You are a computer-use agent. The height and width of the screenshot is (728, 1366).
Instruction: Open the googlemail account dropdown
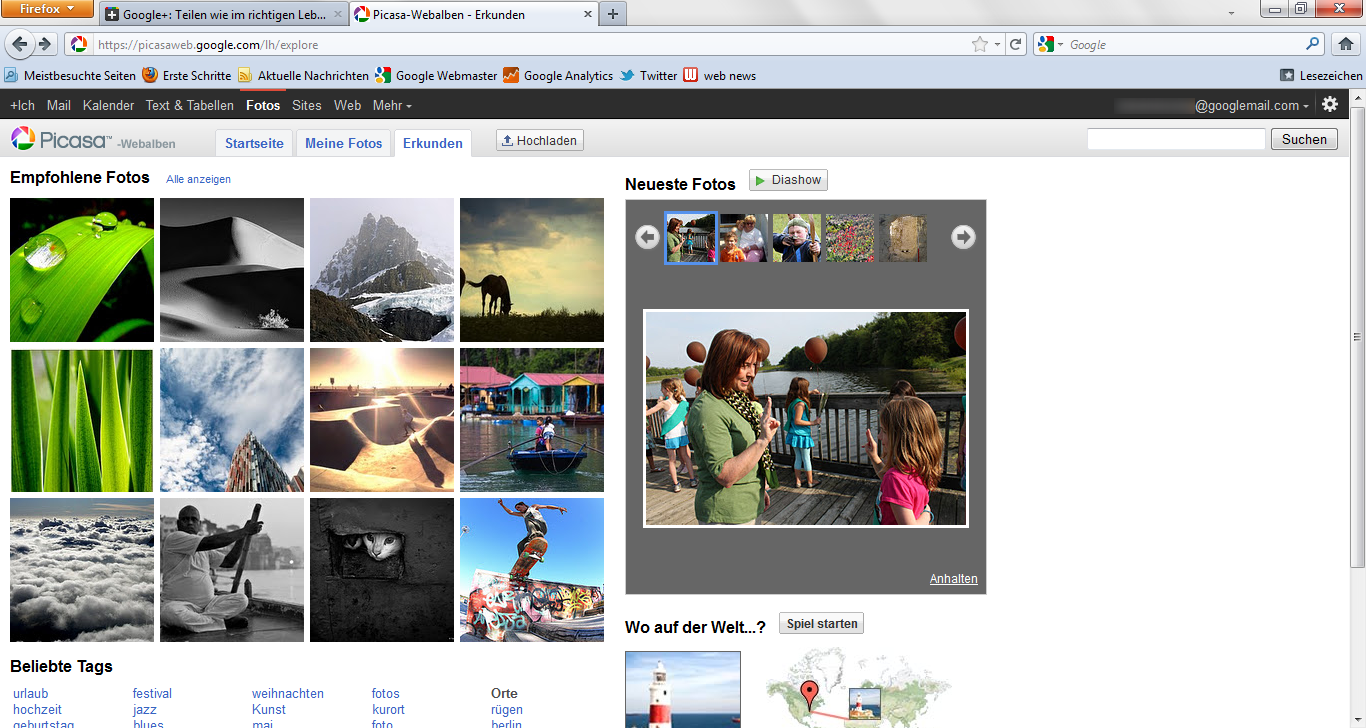(1251, 105)
